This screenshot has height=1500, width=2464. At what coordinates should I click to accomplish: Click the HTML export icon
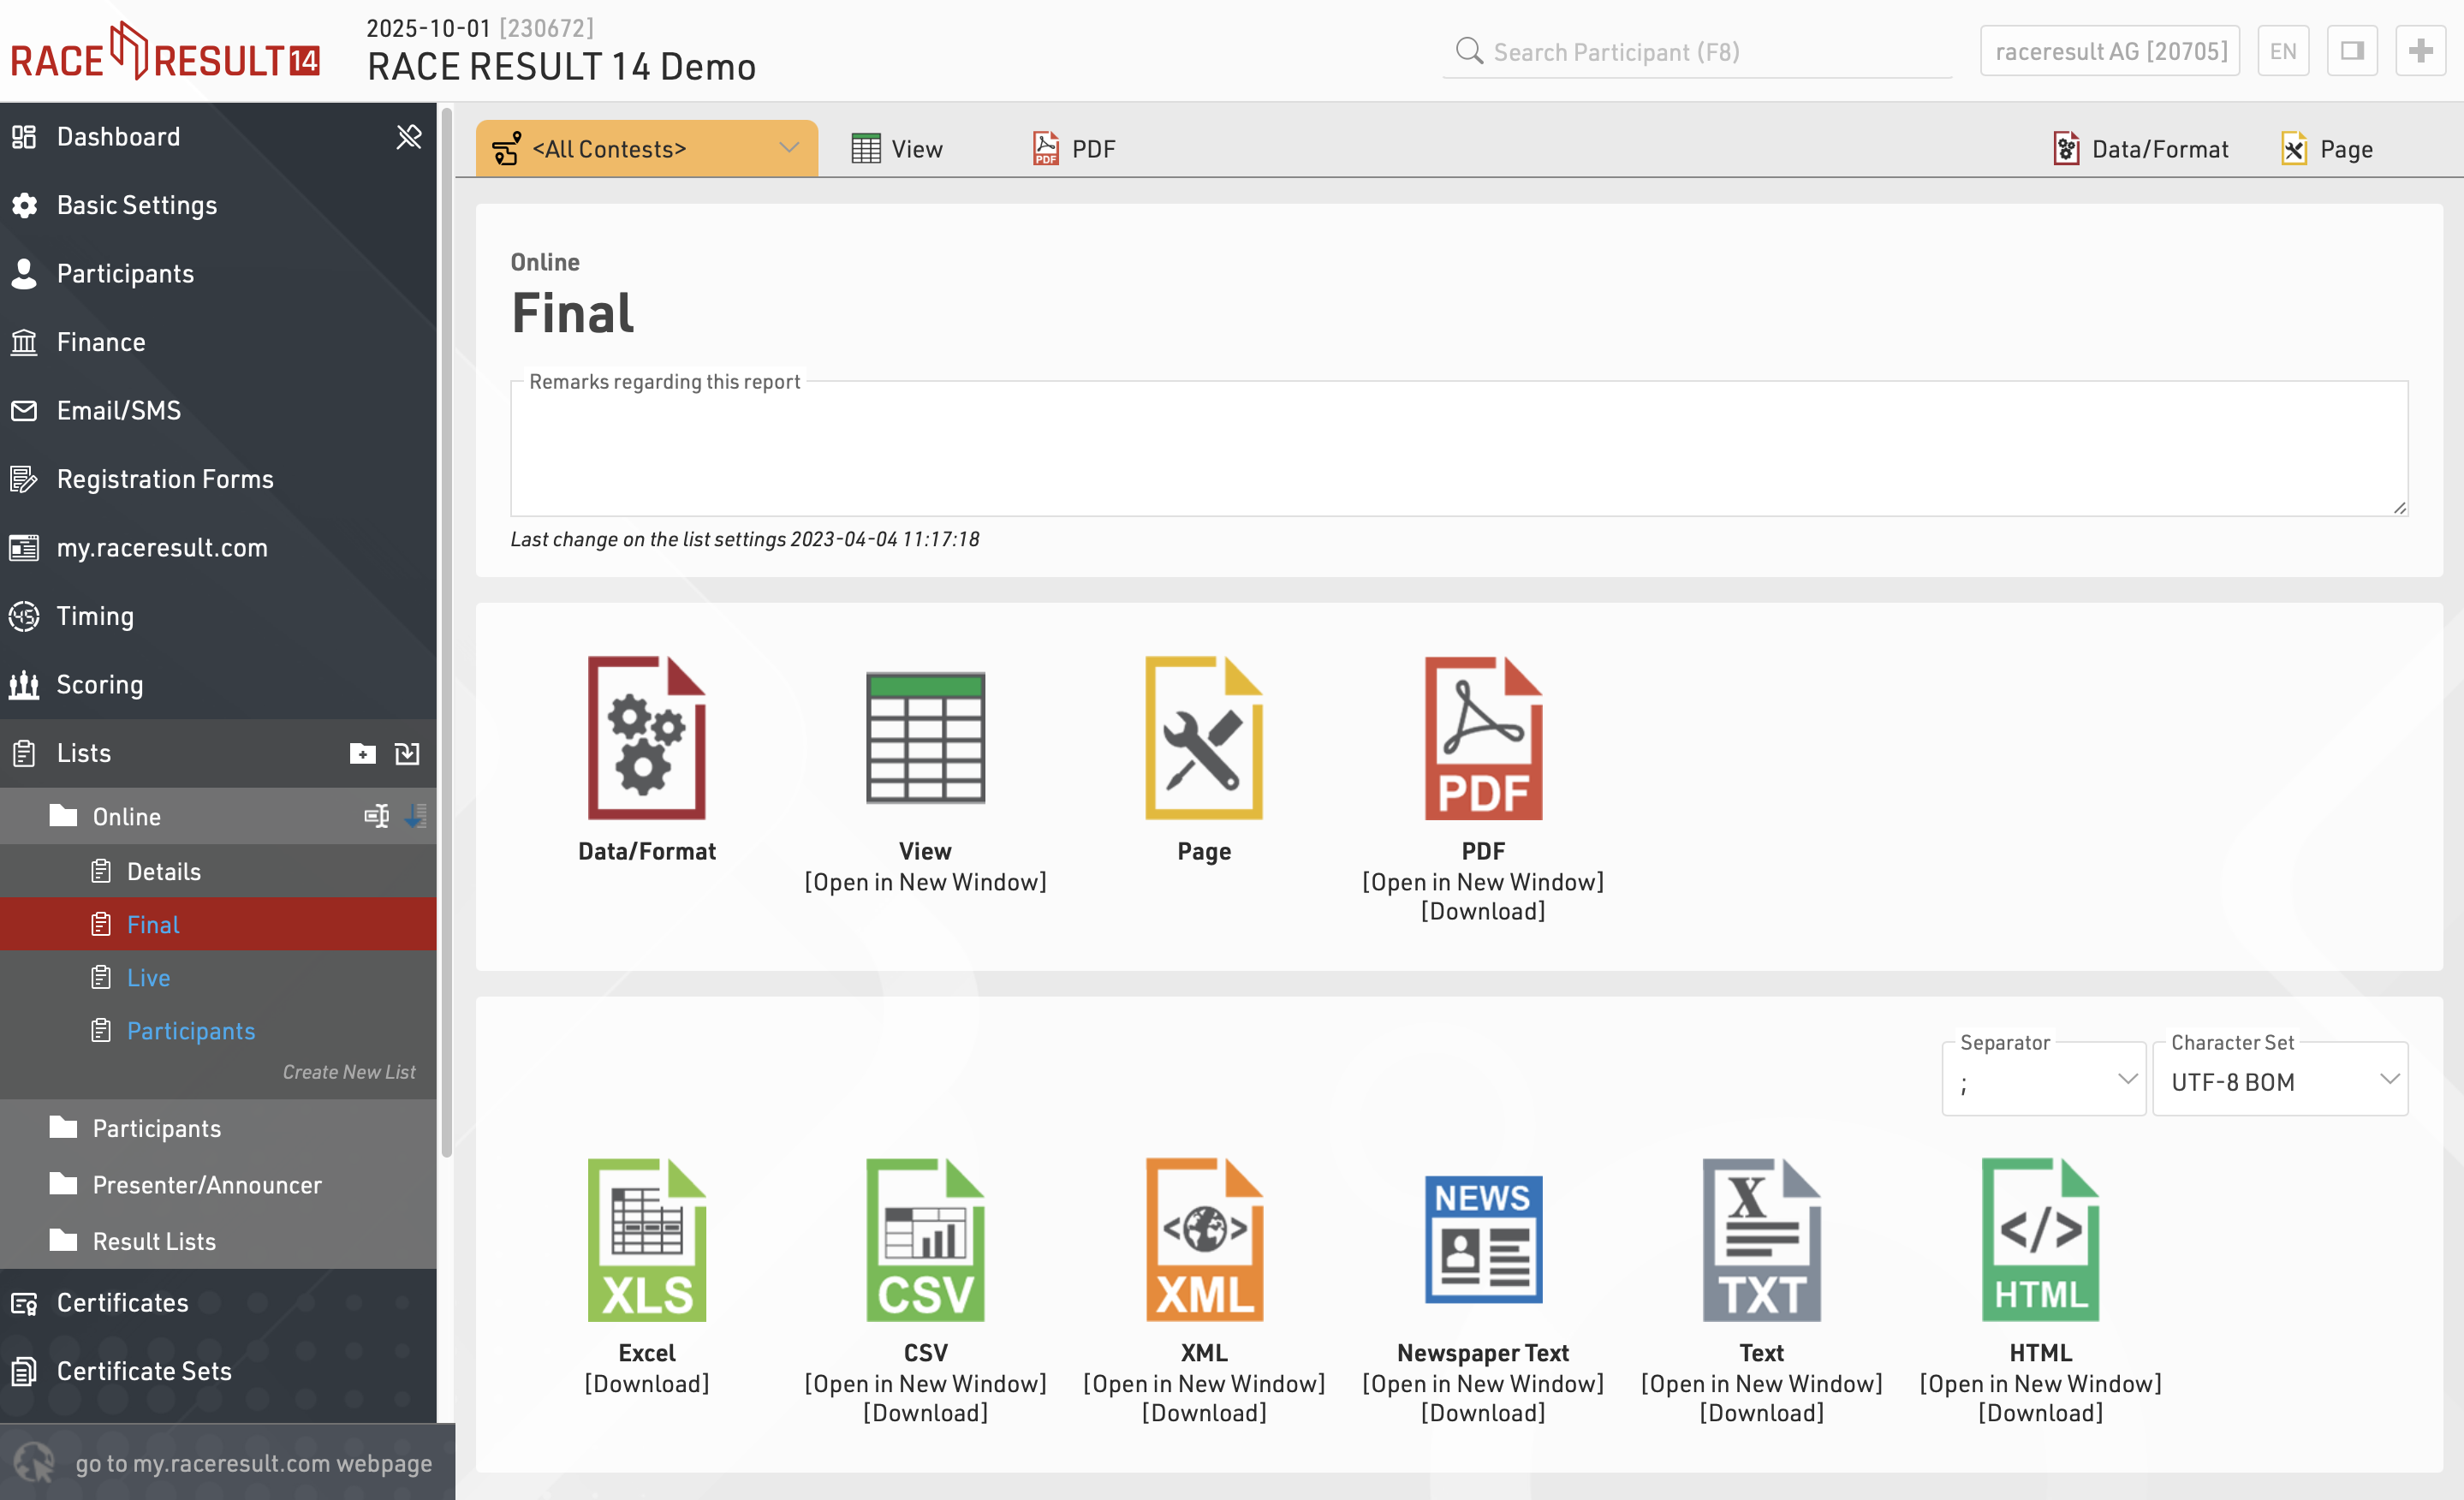point(2040,1240)
